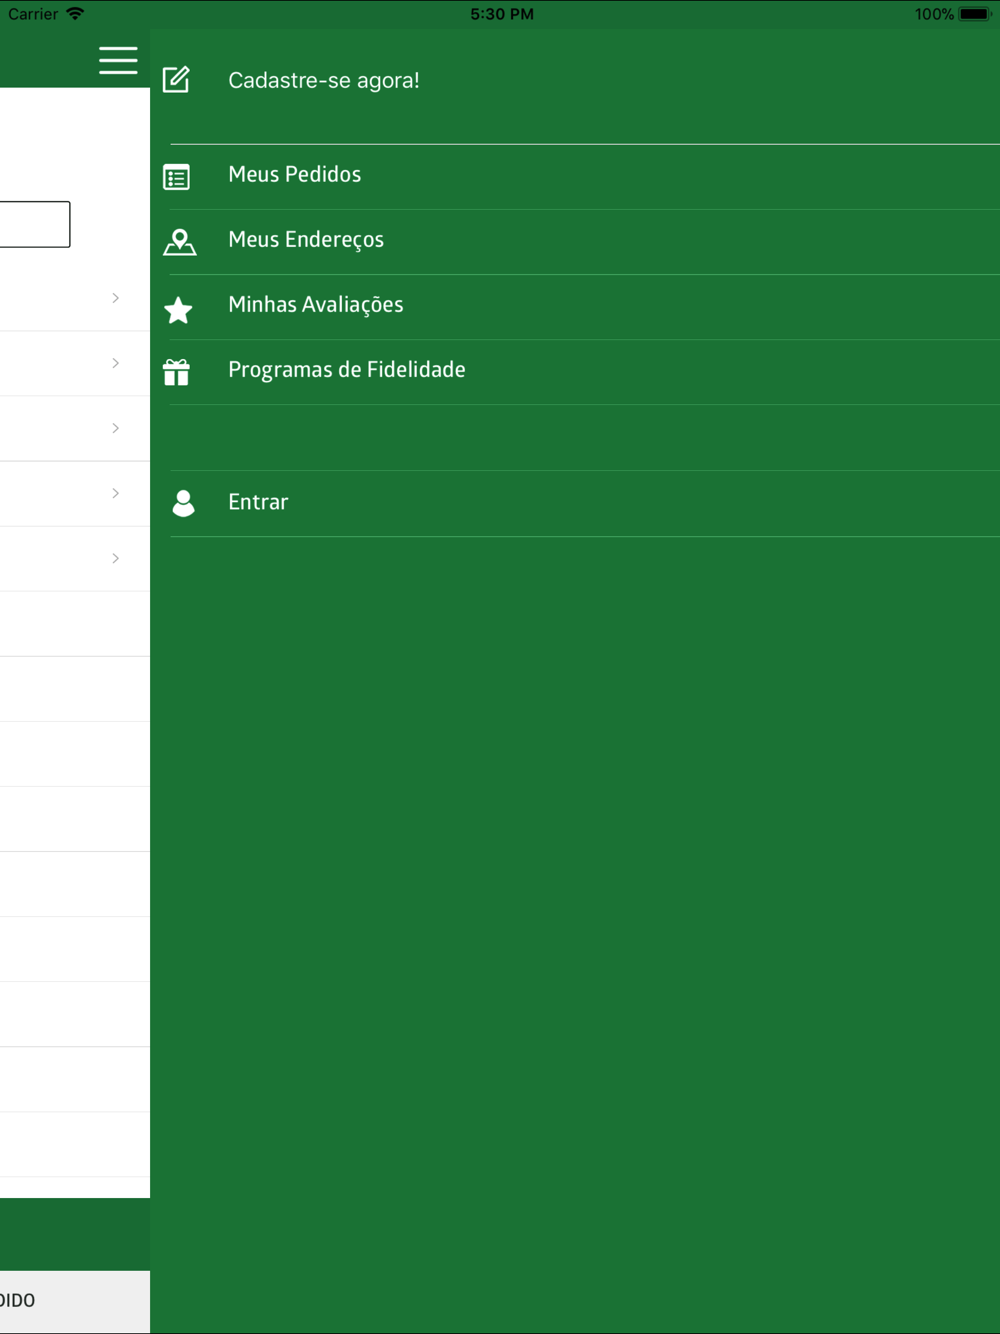Tap the third row chevron in the list
This screenshot has width=1000, height=1334.
[116, 428]
